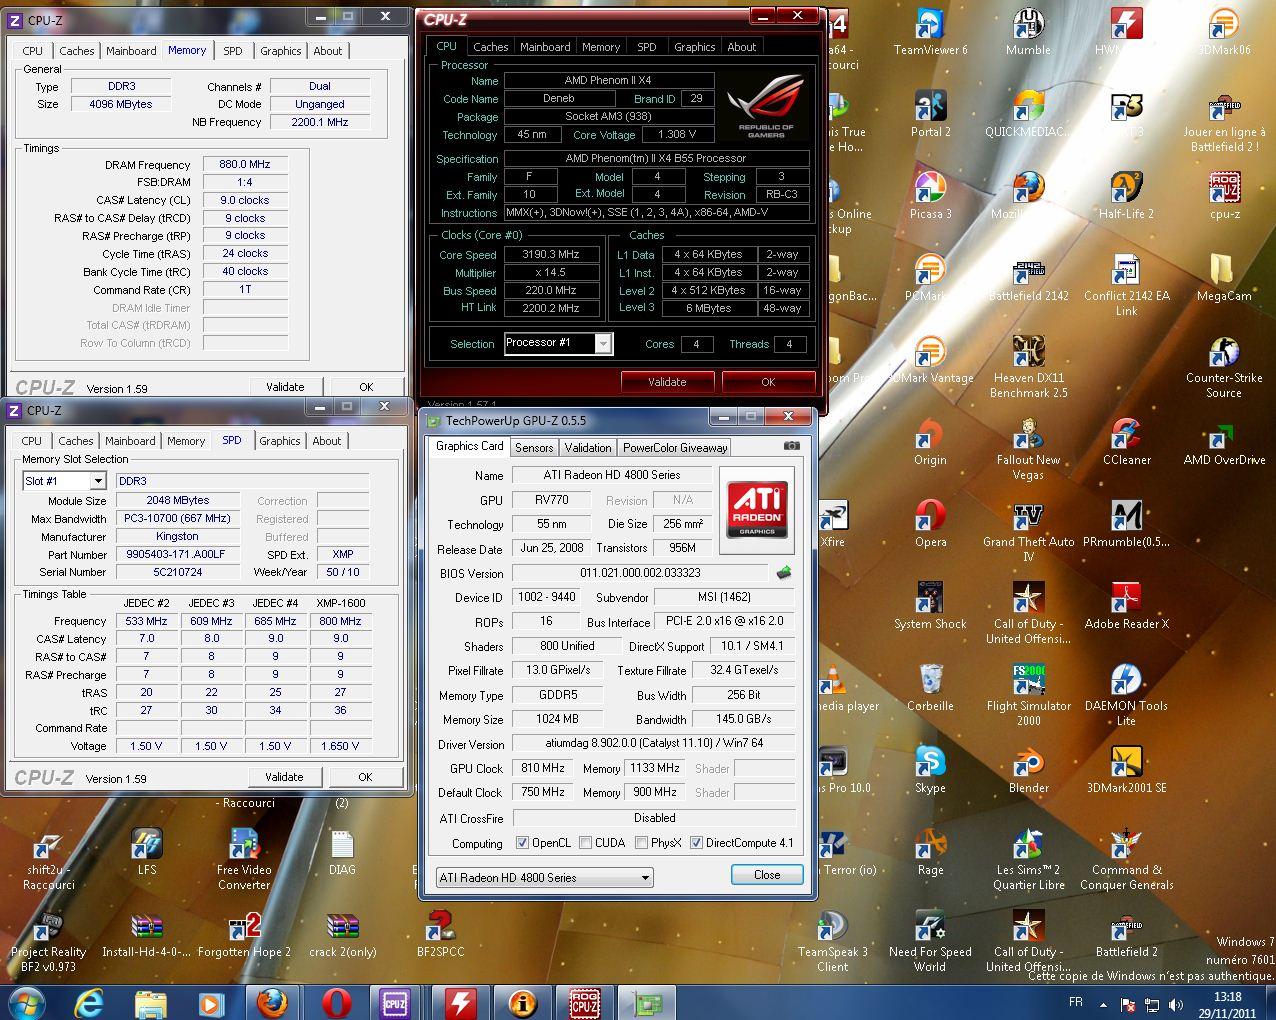Toggle the CUDA checkbox in GPU-Z
This screenshot has width=1276, height=1020.
(x=586, y=843)
